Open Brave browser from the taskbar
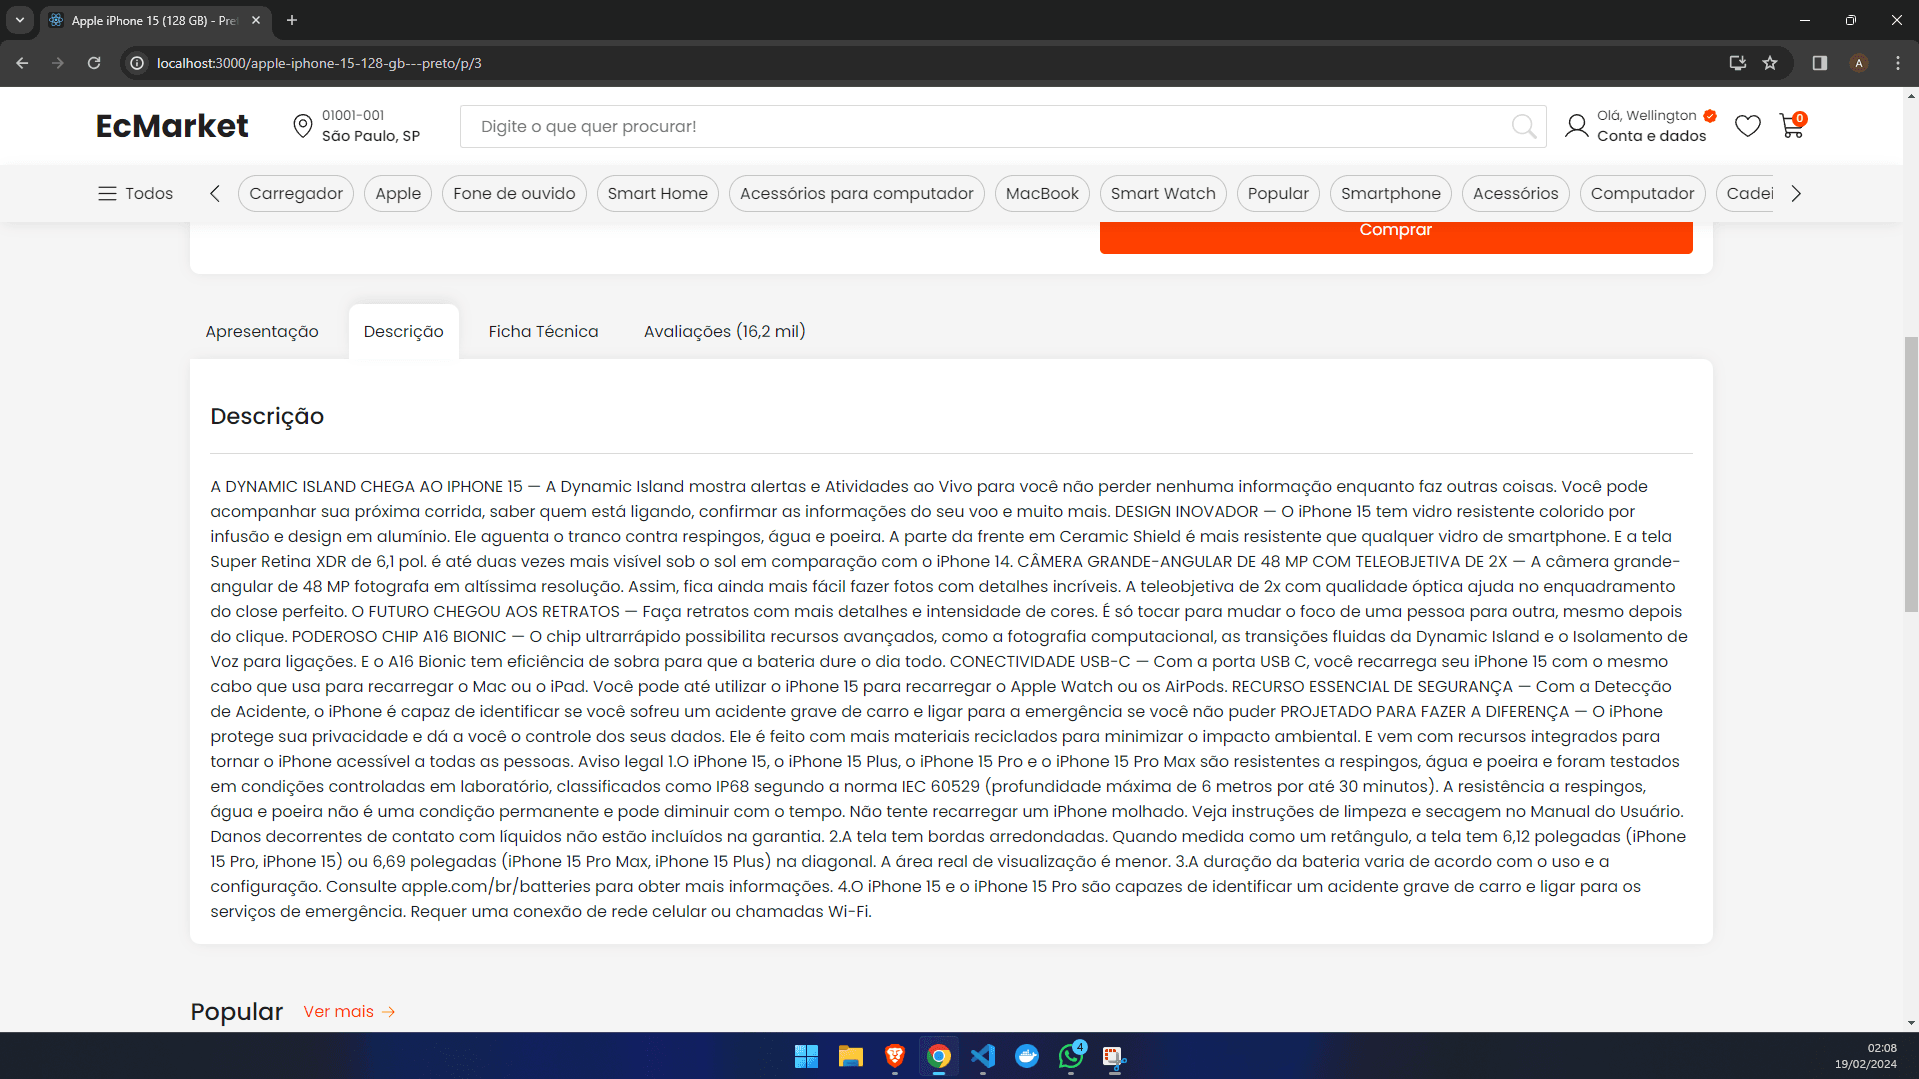The image size is (1919, 1079). 894,1056
